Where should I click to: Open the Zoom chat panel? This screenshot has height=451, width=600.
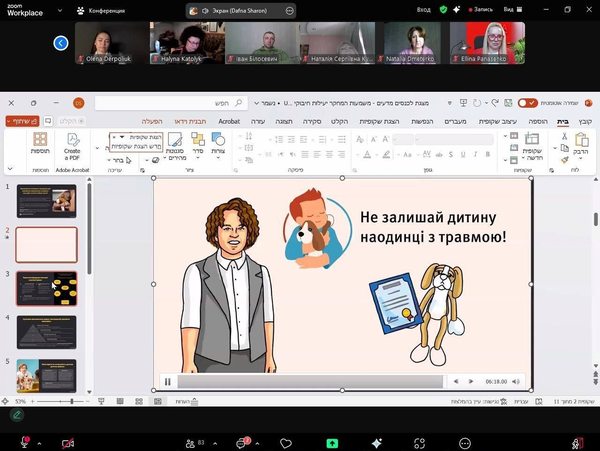tap(241, 442)
